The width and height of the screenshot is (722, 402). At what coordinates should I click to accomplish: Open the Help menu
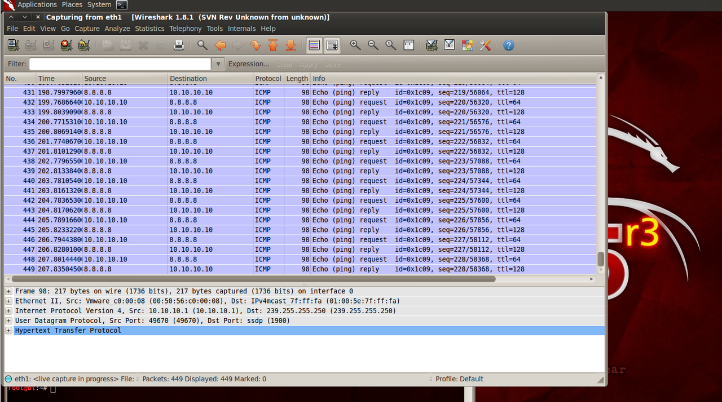click(268, 29)
